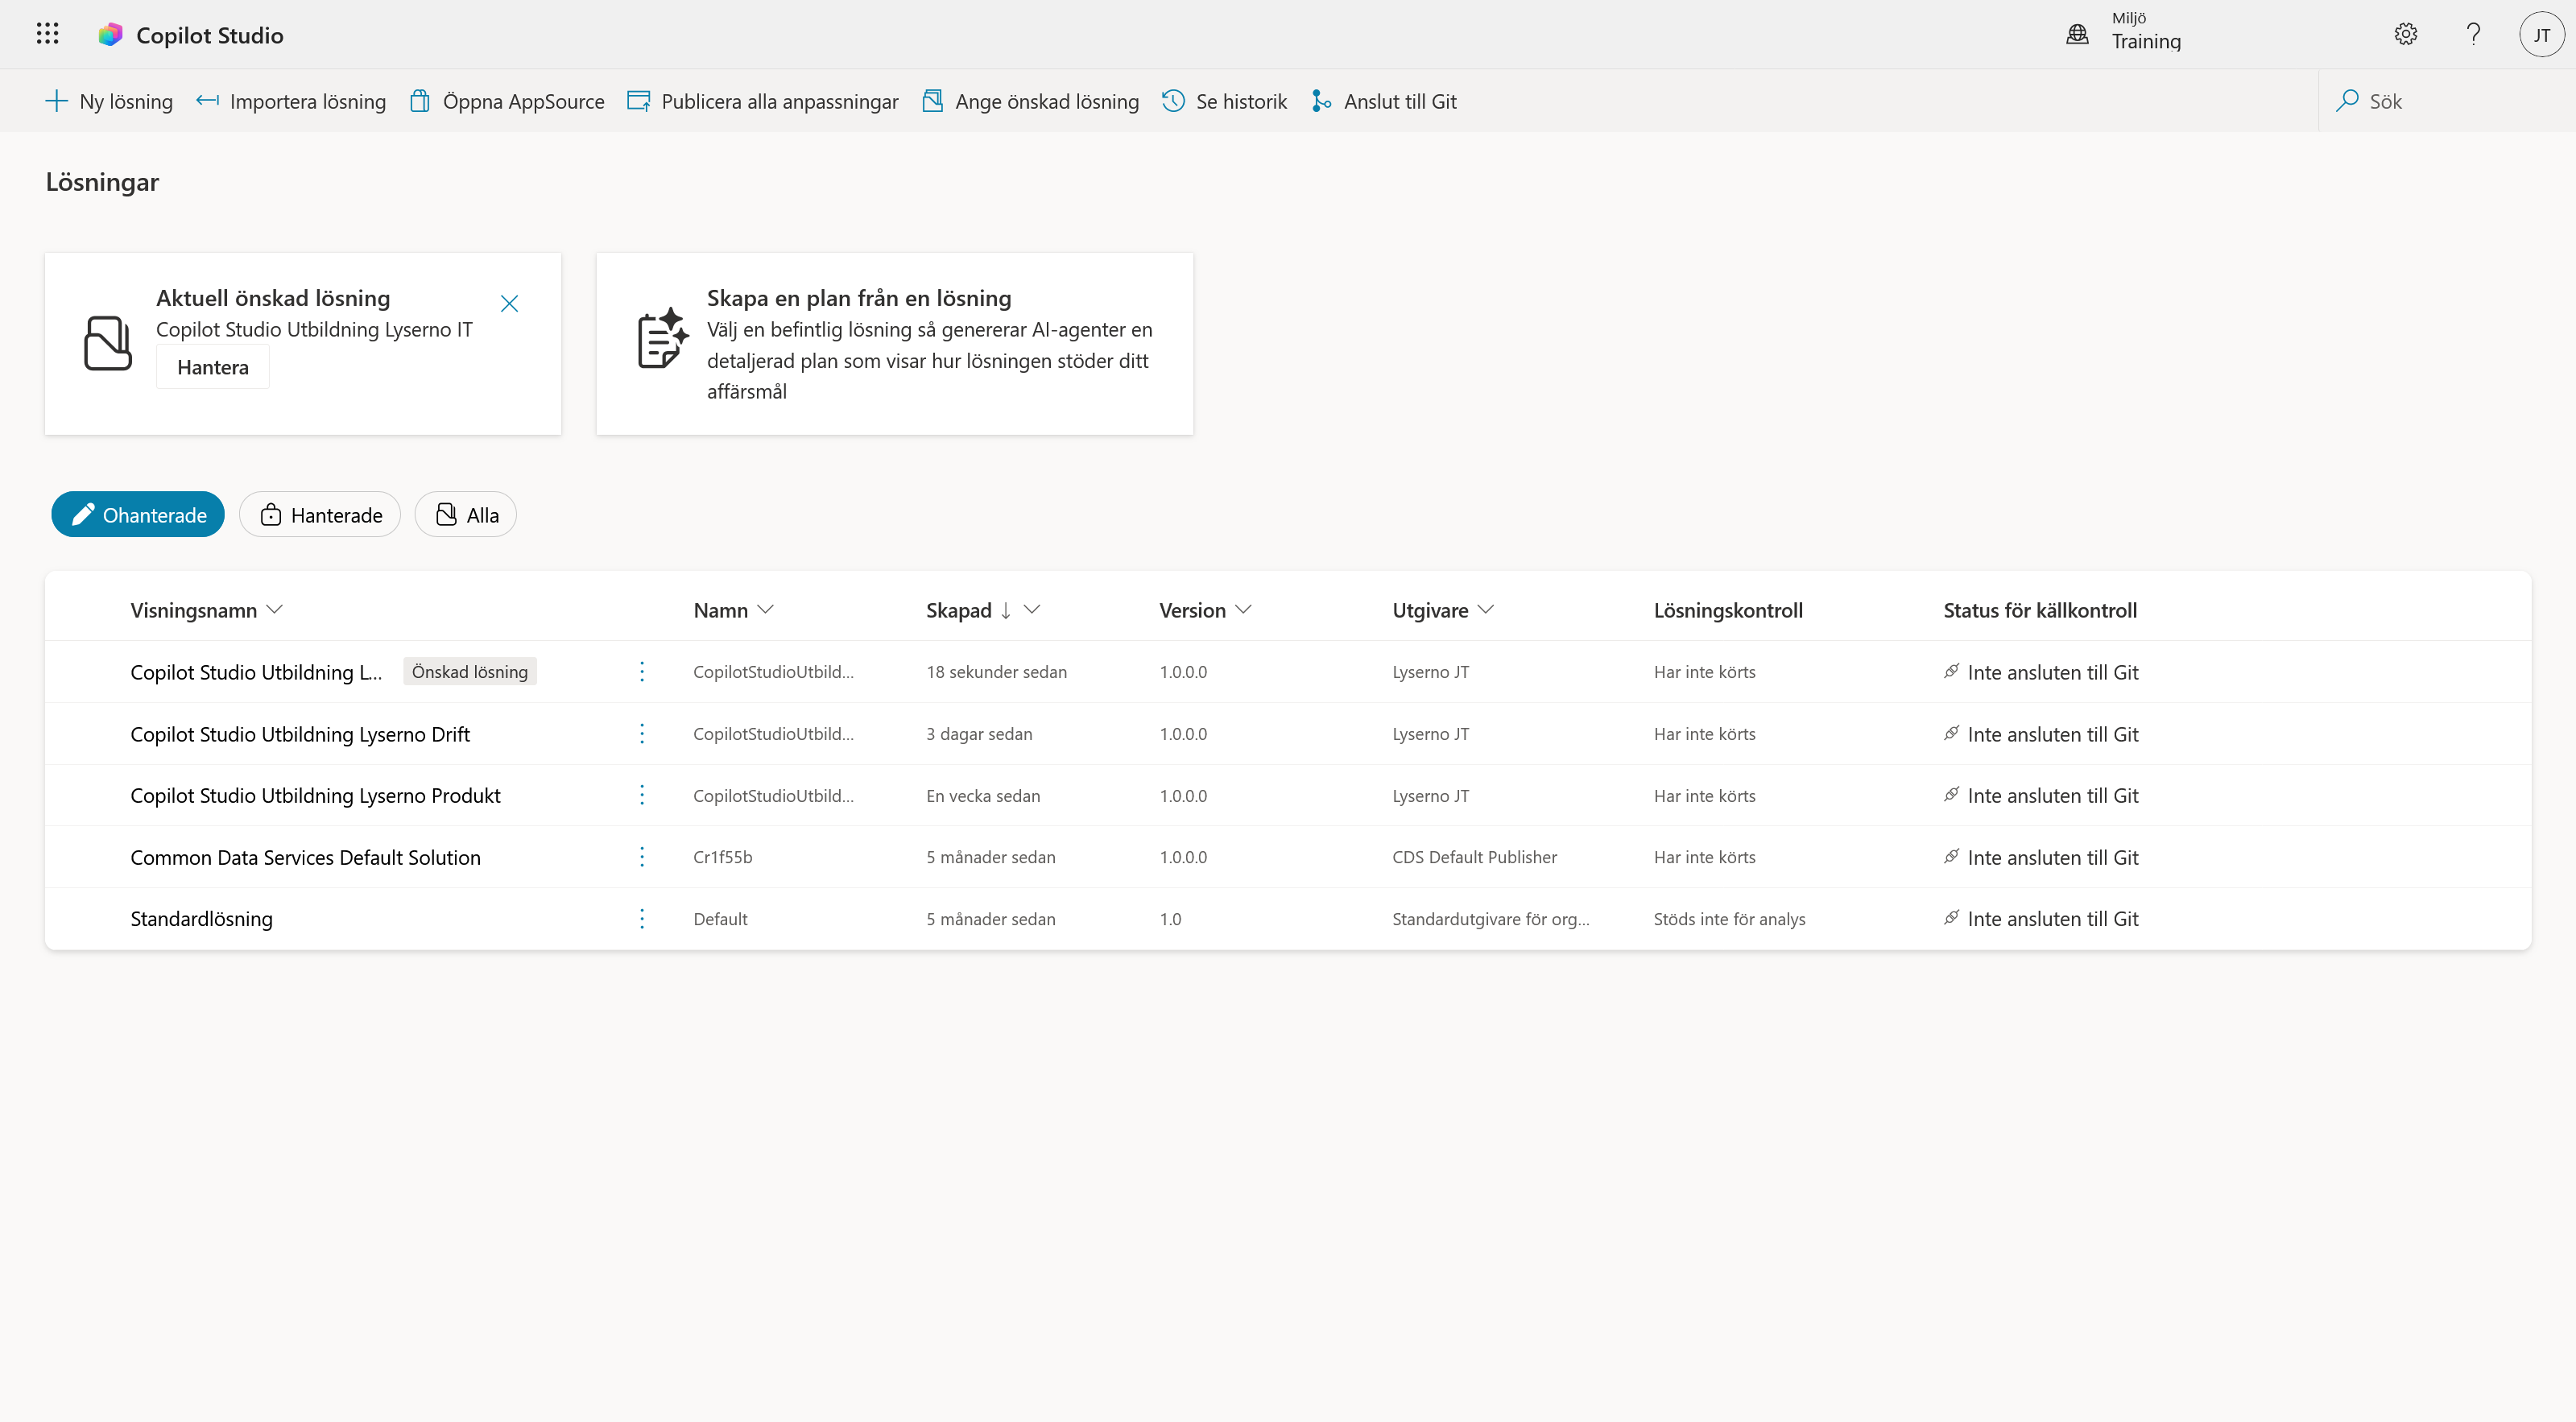
Task: Click the Önskad lösning badge
Action: (x=470, y=672)
